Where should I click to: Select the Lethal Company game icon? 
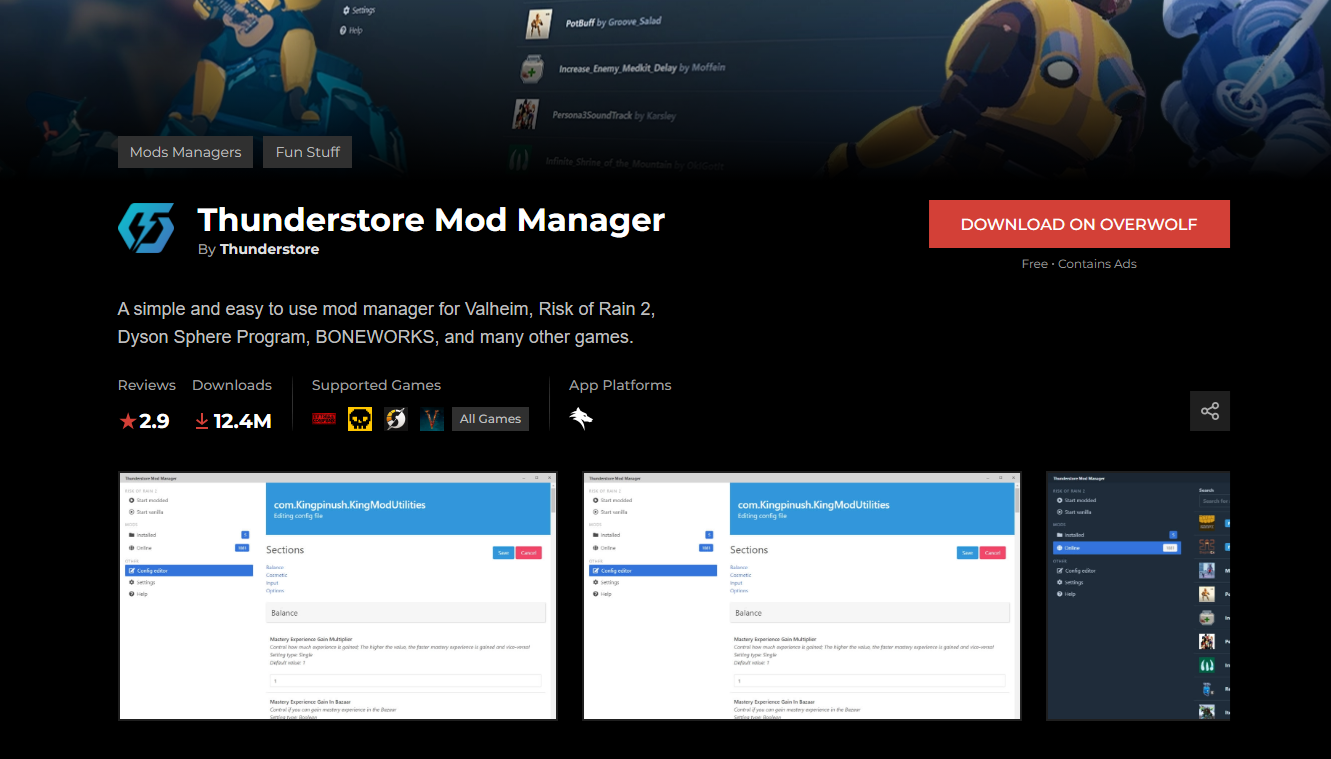(324, 419)
